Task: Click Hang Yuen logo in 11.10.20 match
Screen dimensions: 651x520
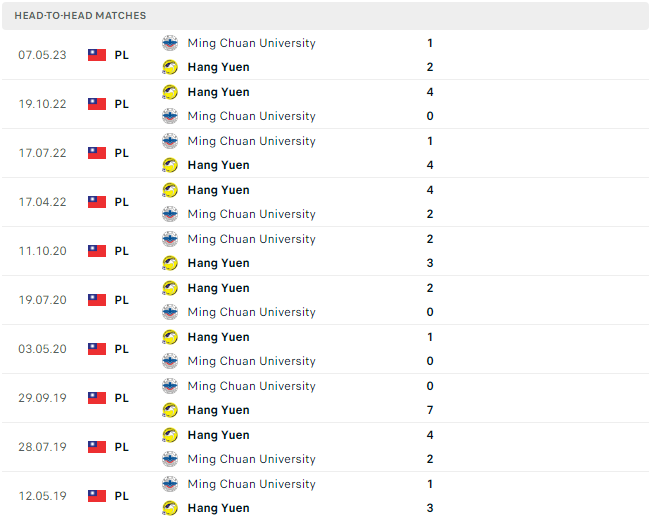Action: (170, 263)
